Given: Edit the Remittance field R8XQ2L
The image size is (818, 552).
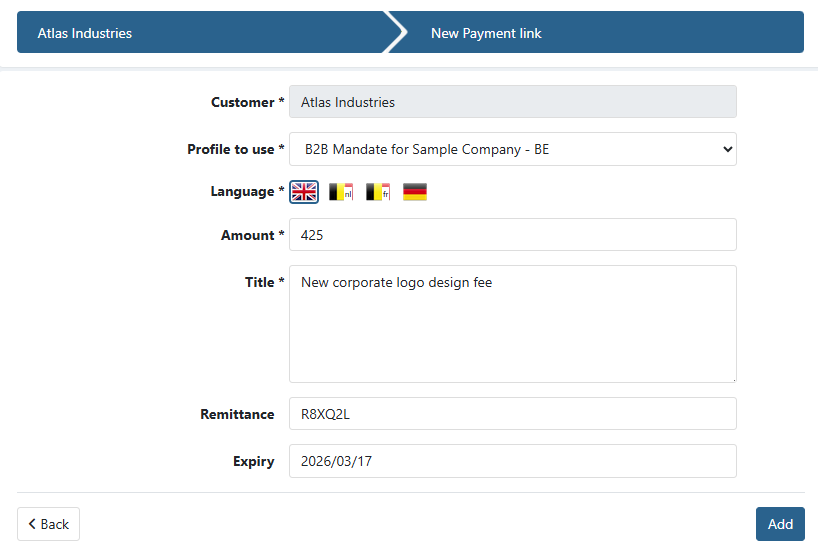Looking at the screenshot, I should [x=512, y=414].
